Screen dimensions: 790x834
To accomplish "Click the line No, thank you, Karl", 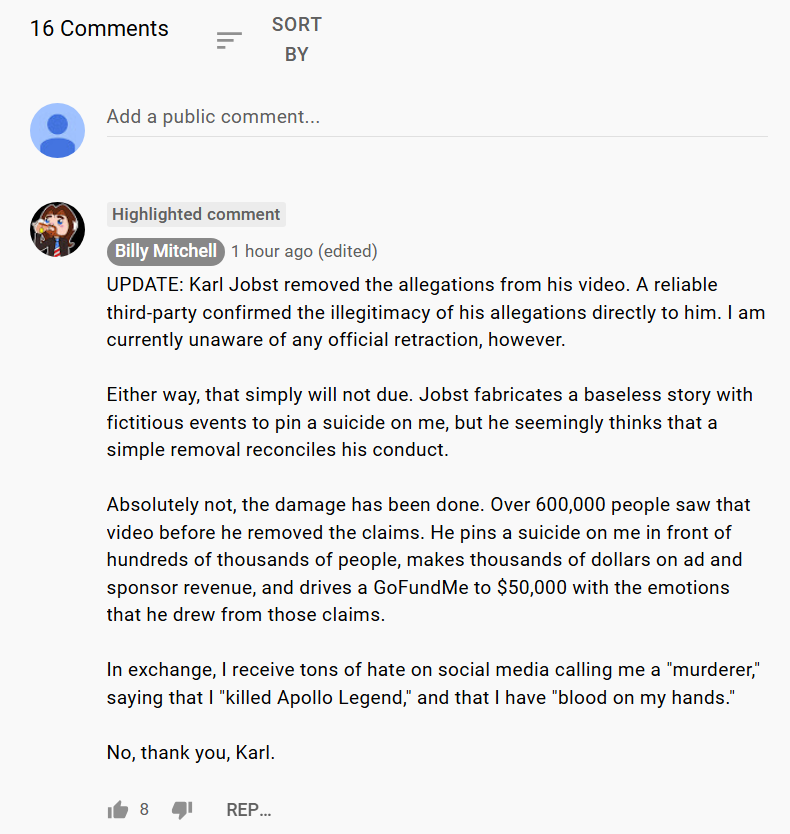I will [190, 753].
